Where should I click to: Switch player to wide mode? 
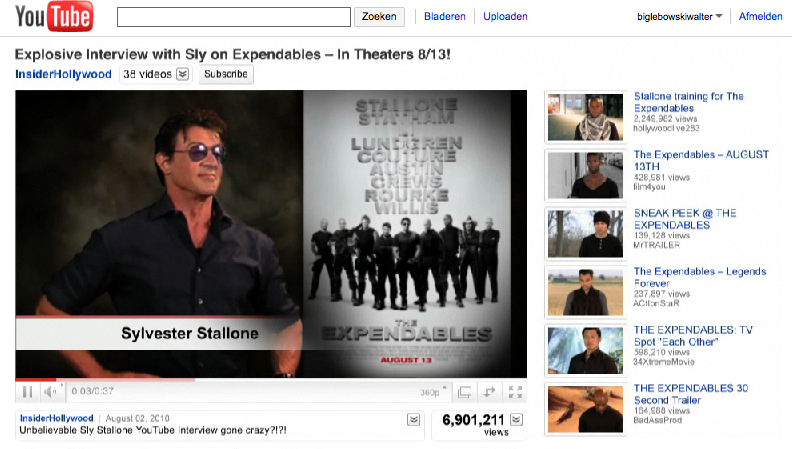click(x=465, y=392)
